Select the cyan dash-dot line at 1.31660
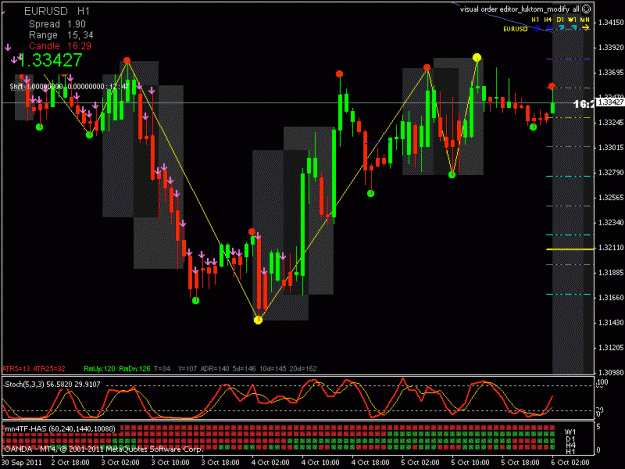625x469 pixels. 569,294
